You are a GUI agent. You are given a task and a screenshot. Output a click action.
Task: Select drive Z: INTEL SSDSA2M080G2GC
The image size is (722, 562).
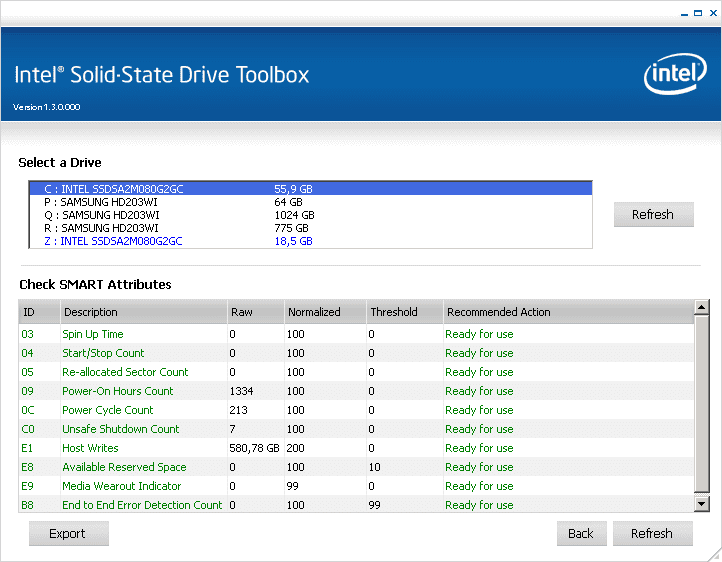click(x=310, y=241)
